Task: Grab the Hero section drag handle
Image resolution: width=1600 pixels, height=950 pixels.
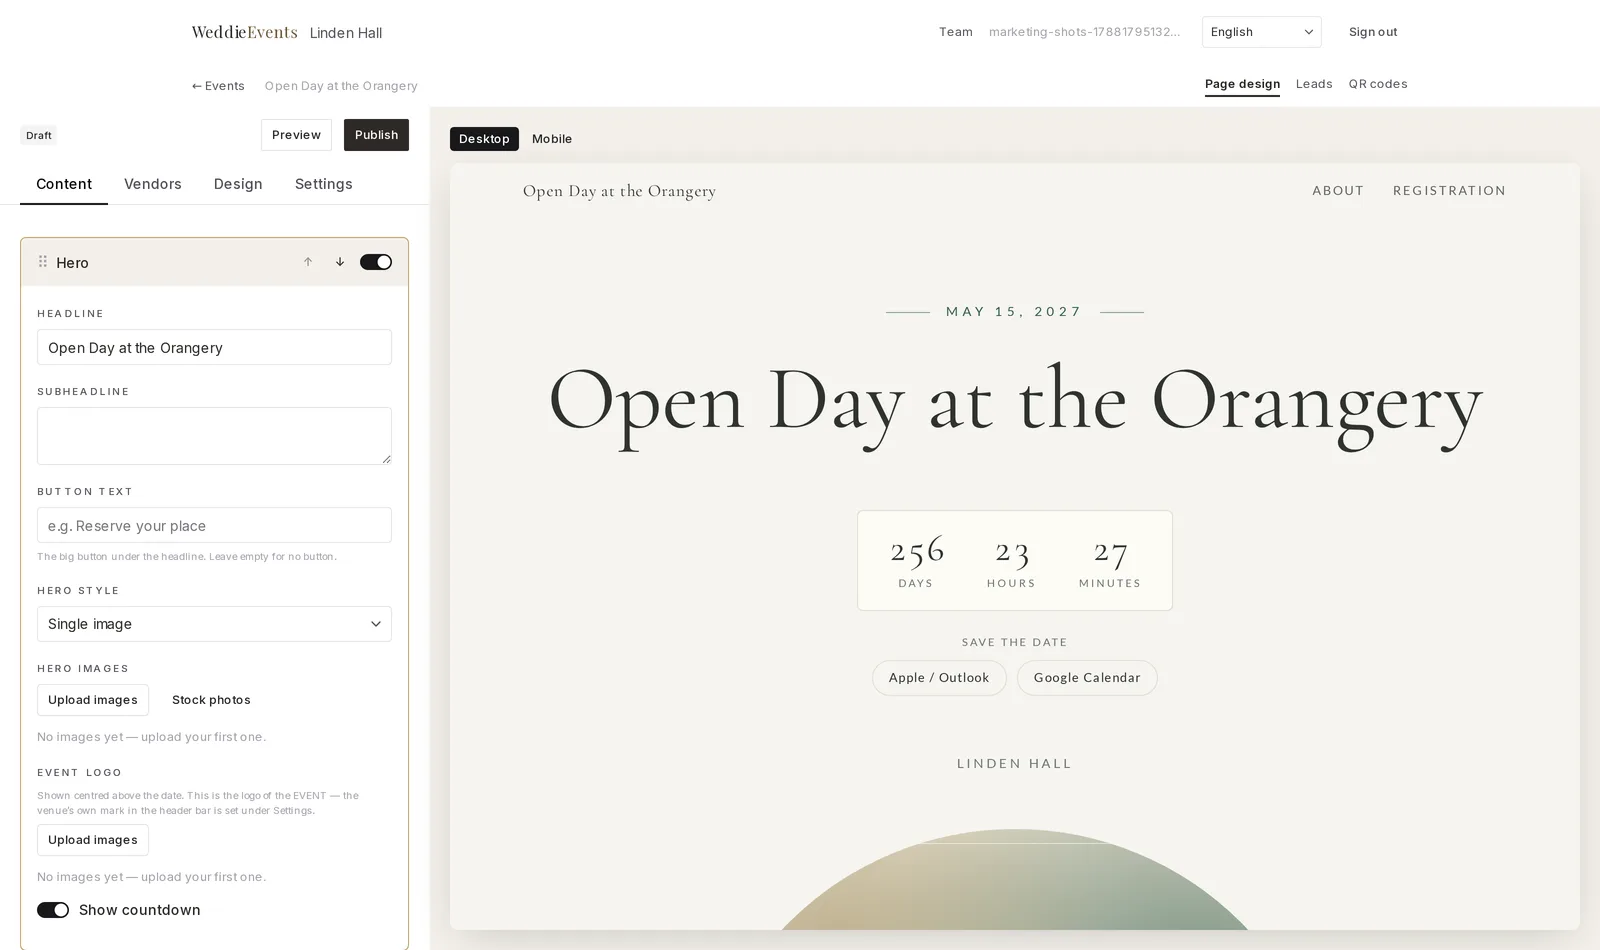Action: pos(43,262)
